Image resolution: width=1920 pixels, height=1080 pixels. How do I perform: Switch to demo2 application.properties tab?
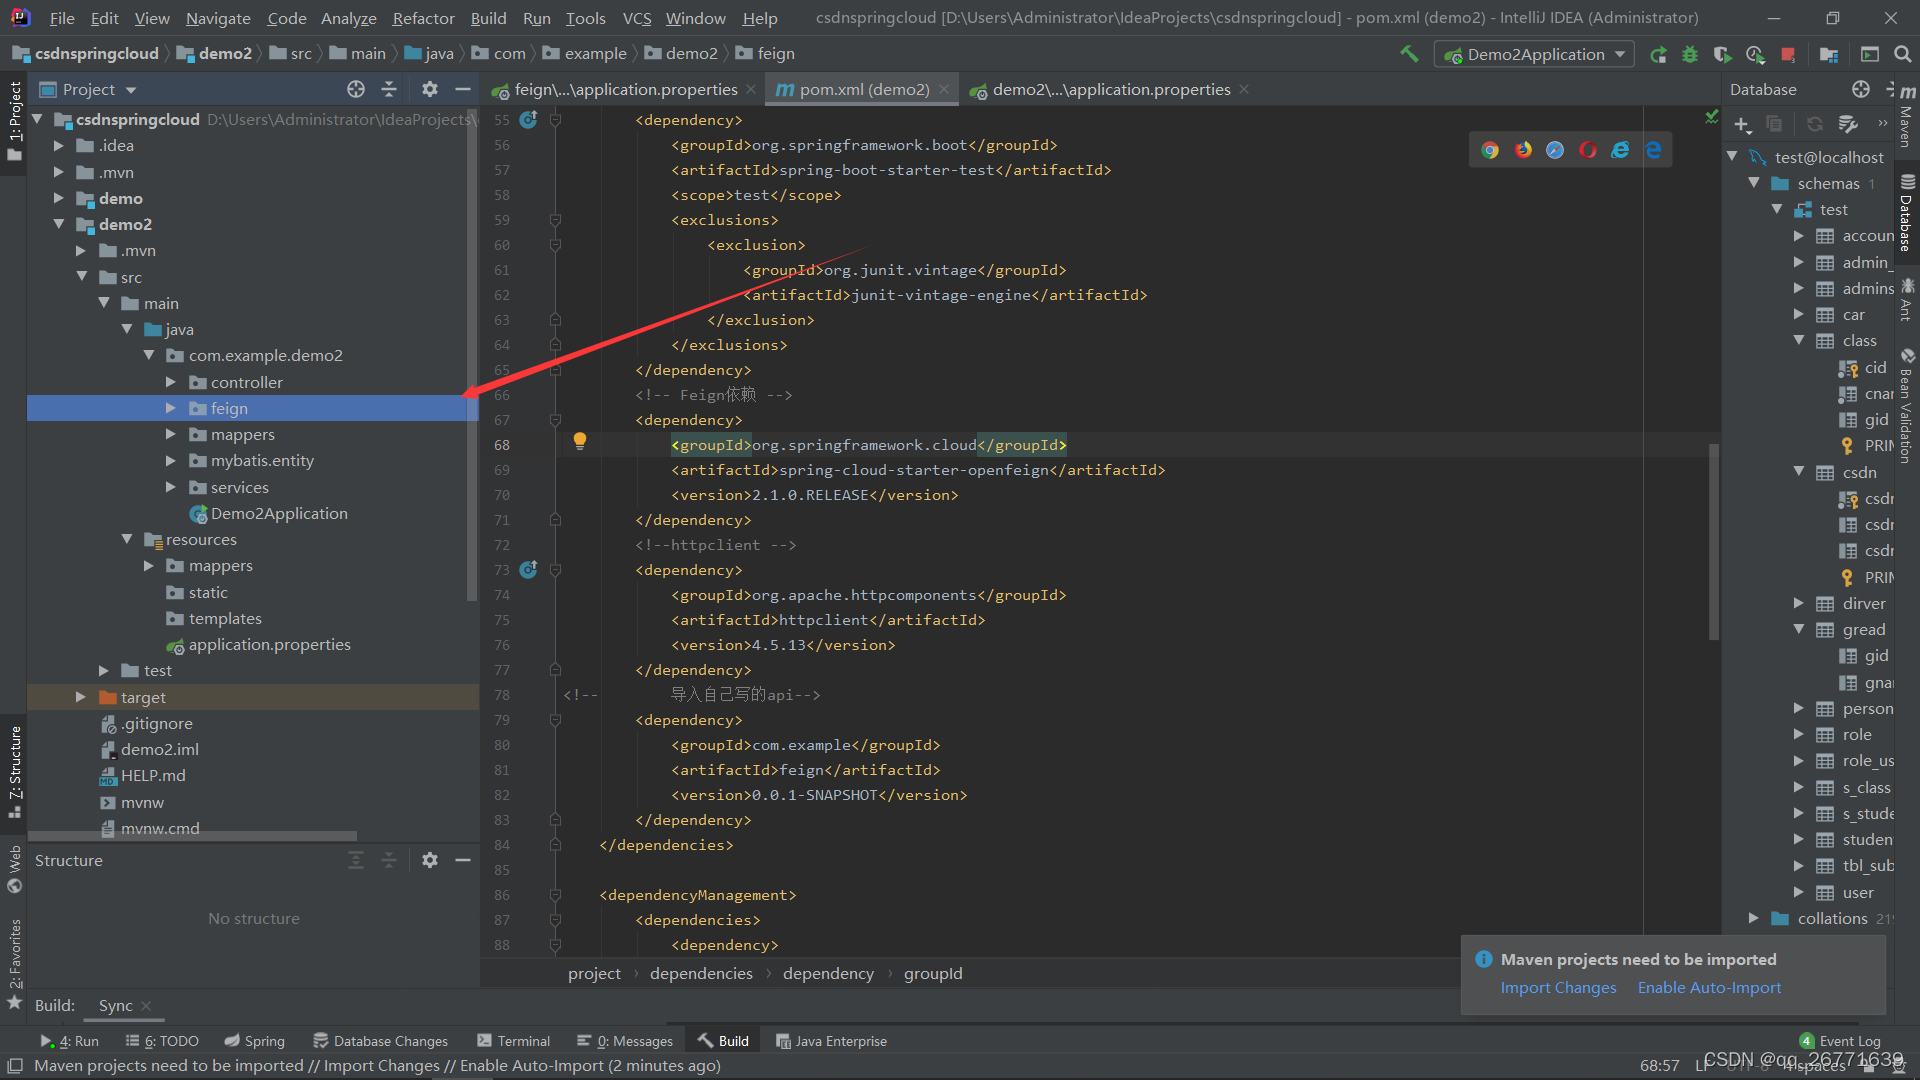[1110, 90]
